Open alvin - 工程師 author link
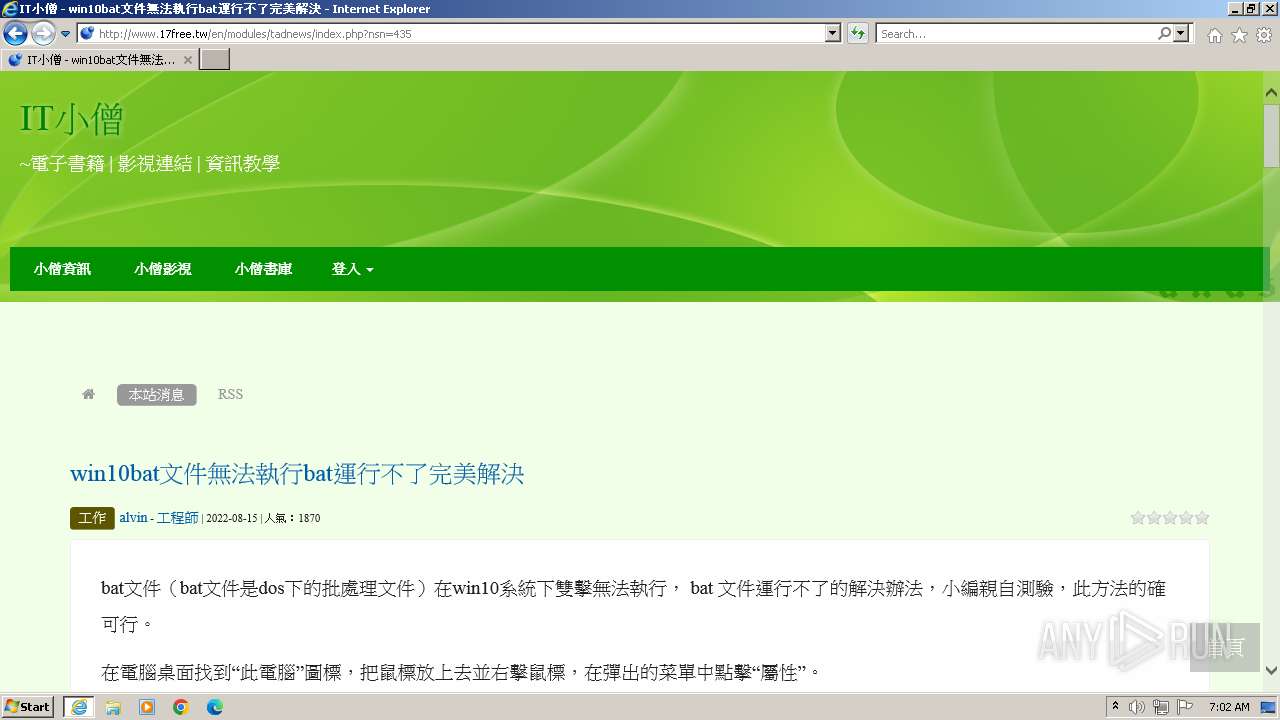Image resolution: width=1280 pixels, height=720 pixels. pos(159,518)
